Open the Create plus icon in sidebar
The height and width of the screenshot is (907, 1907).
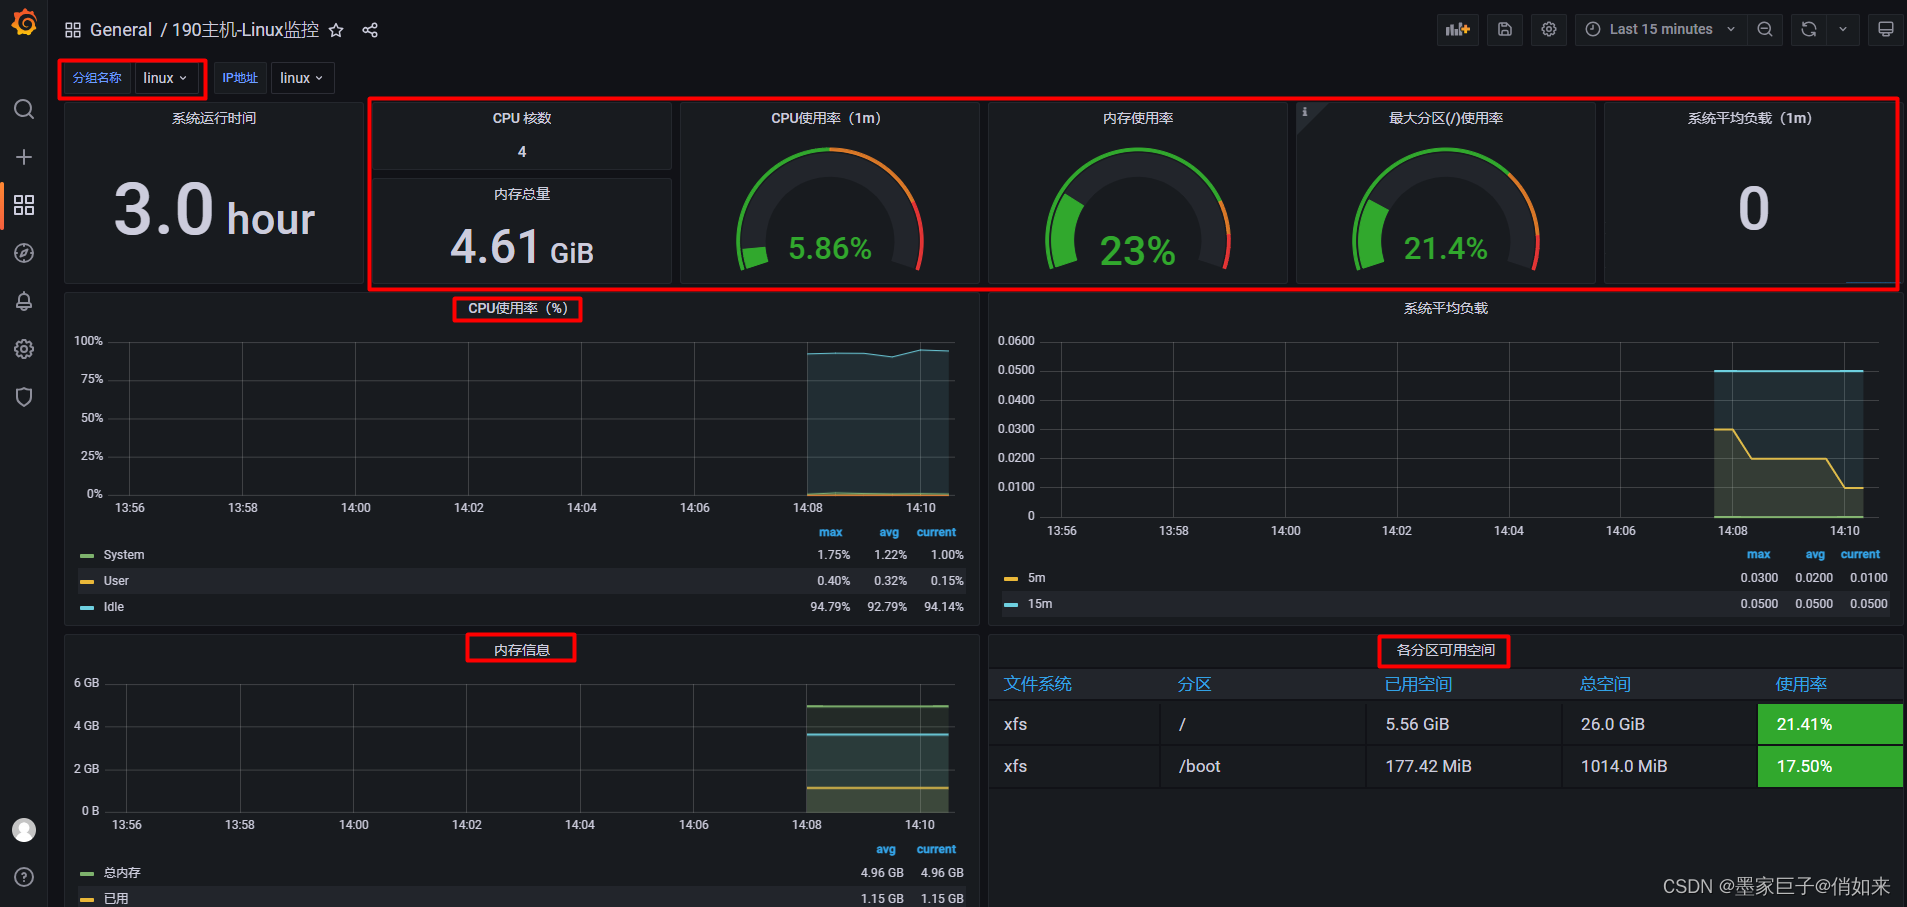click(24, 157)
